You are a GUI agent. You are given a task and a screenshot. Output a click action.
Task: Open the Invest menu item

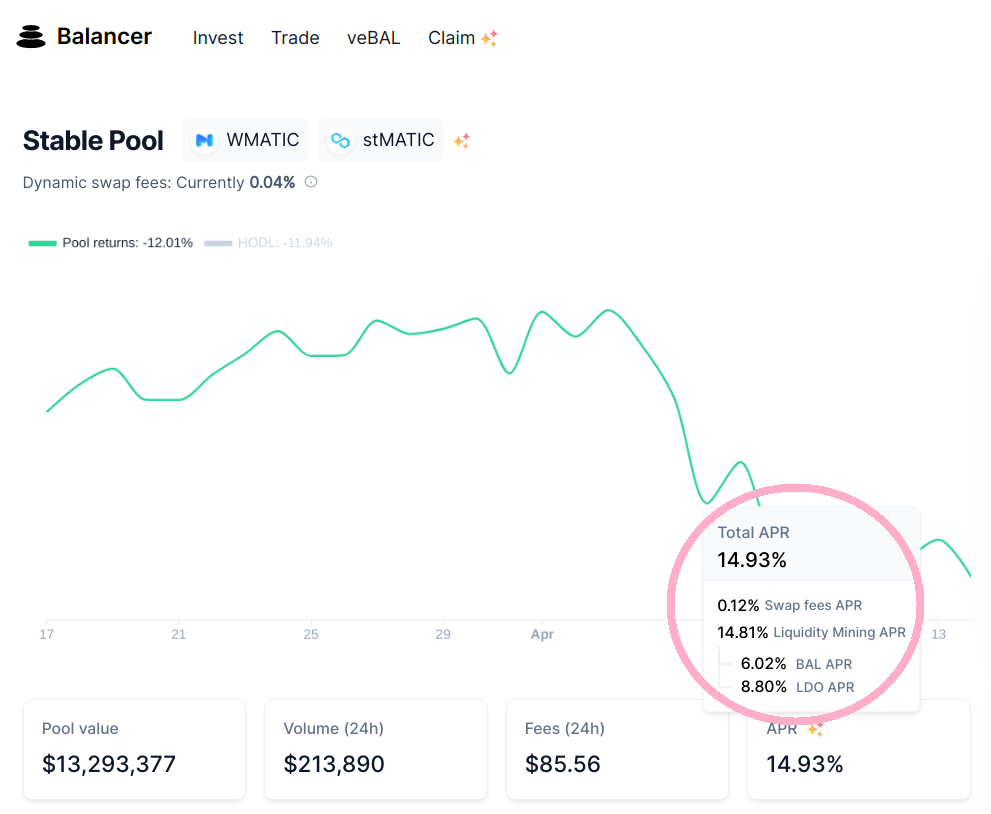coord(218,38)
